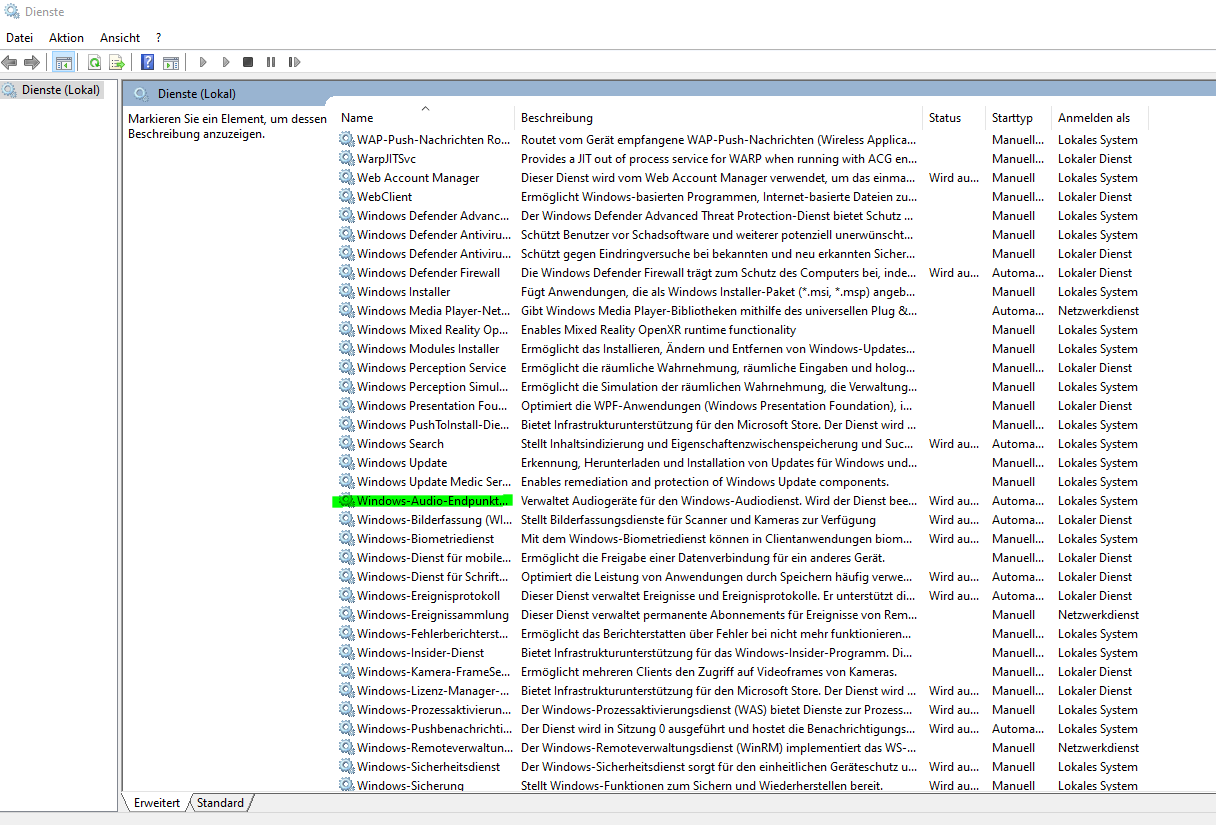Select the Windows-Bilderfassung (WI... service
This screenshot has height=825, width=1216.
click(434, 520)
